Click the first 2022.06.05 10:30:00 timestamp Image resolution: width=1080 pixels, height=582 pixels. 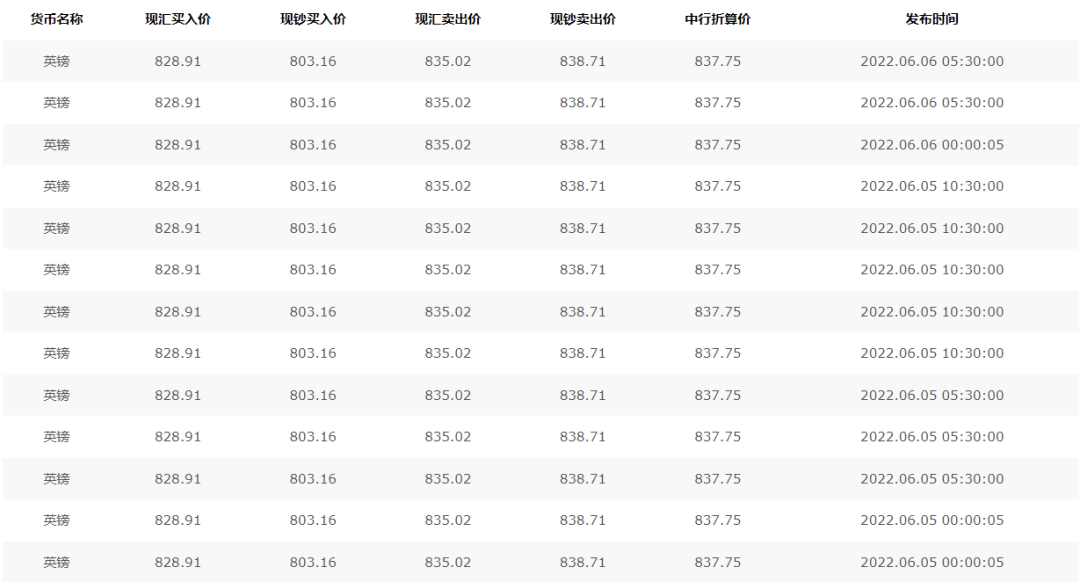[x=932, y=186]
